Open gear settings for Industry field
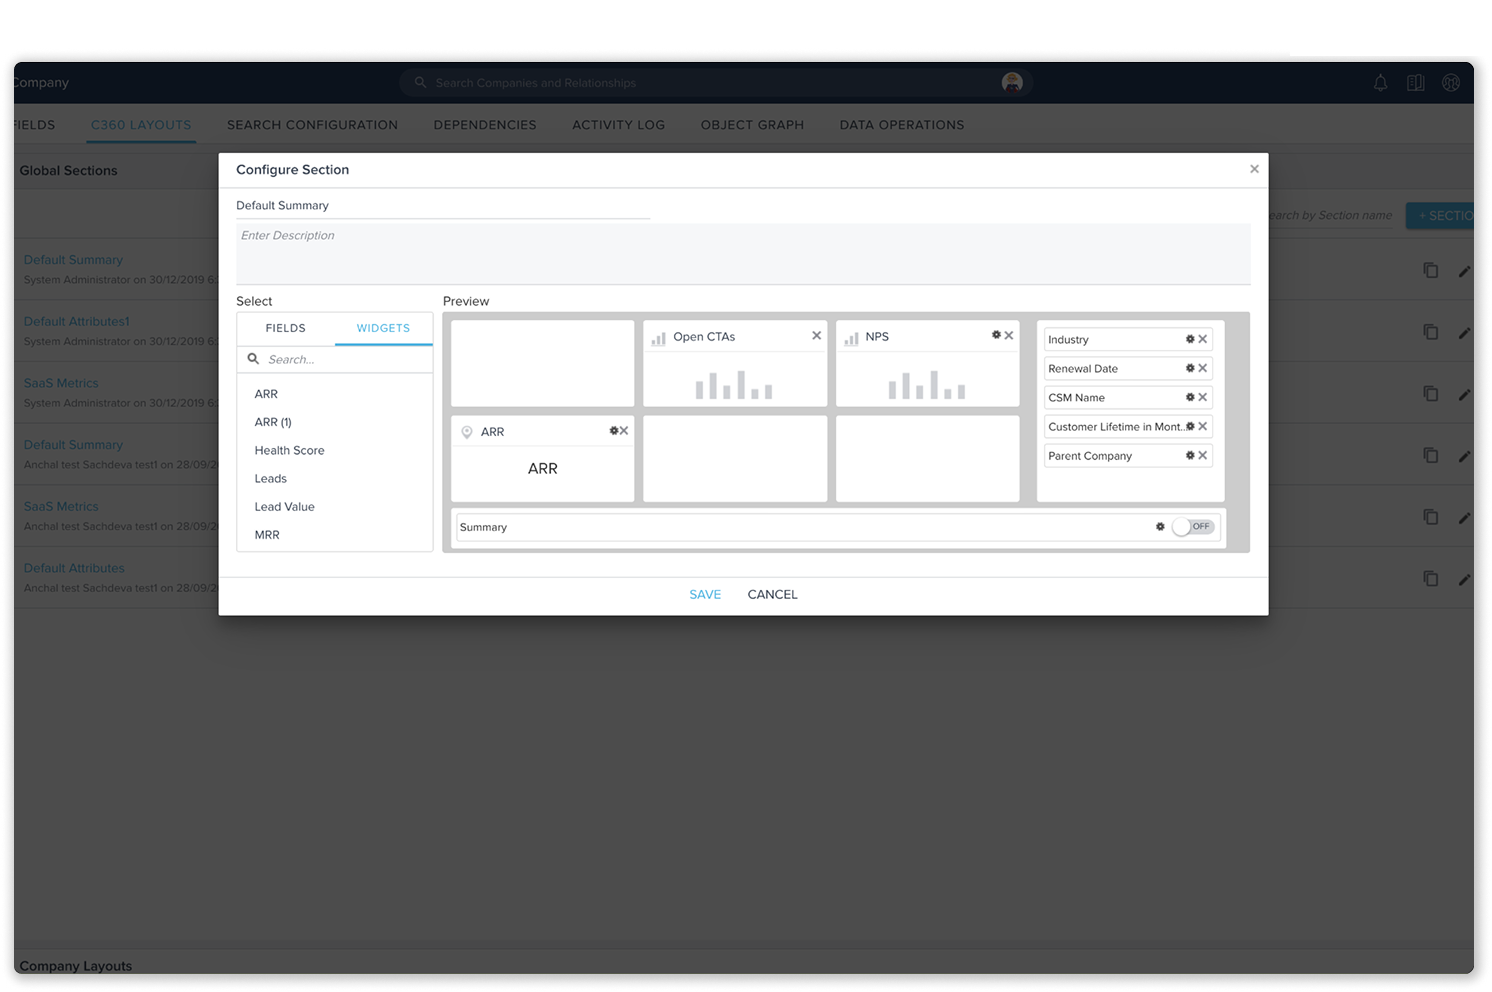 pyautogui.click(x=1190, y=339)
